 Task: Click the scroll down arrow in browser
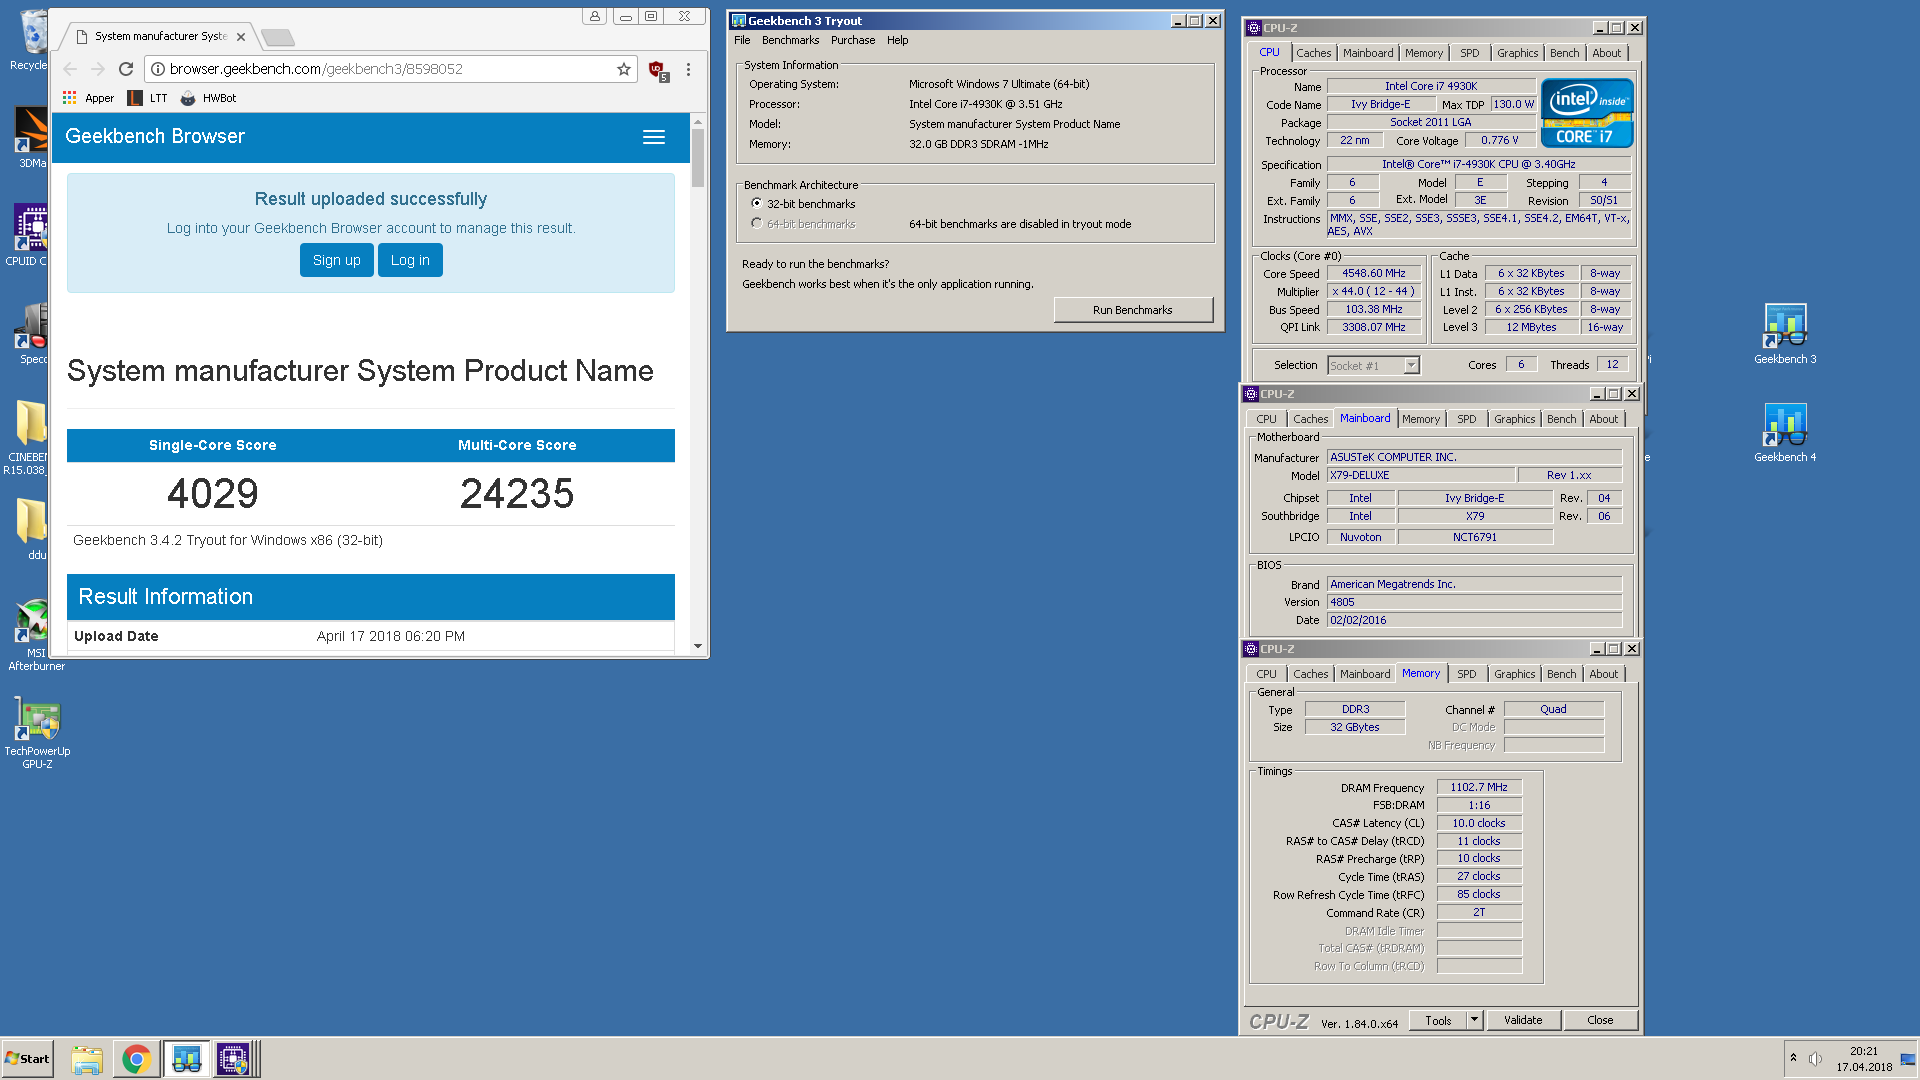698,646
